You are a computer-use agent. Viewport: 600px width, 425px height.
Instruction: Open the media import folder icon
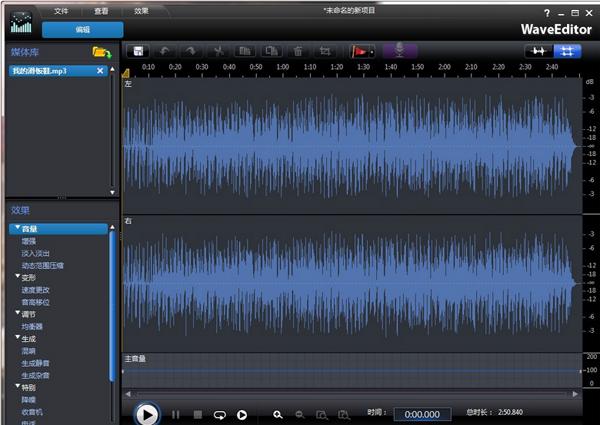[100, 51]
